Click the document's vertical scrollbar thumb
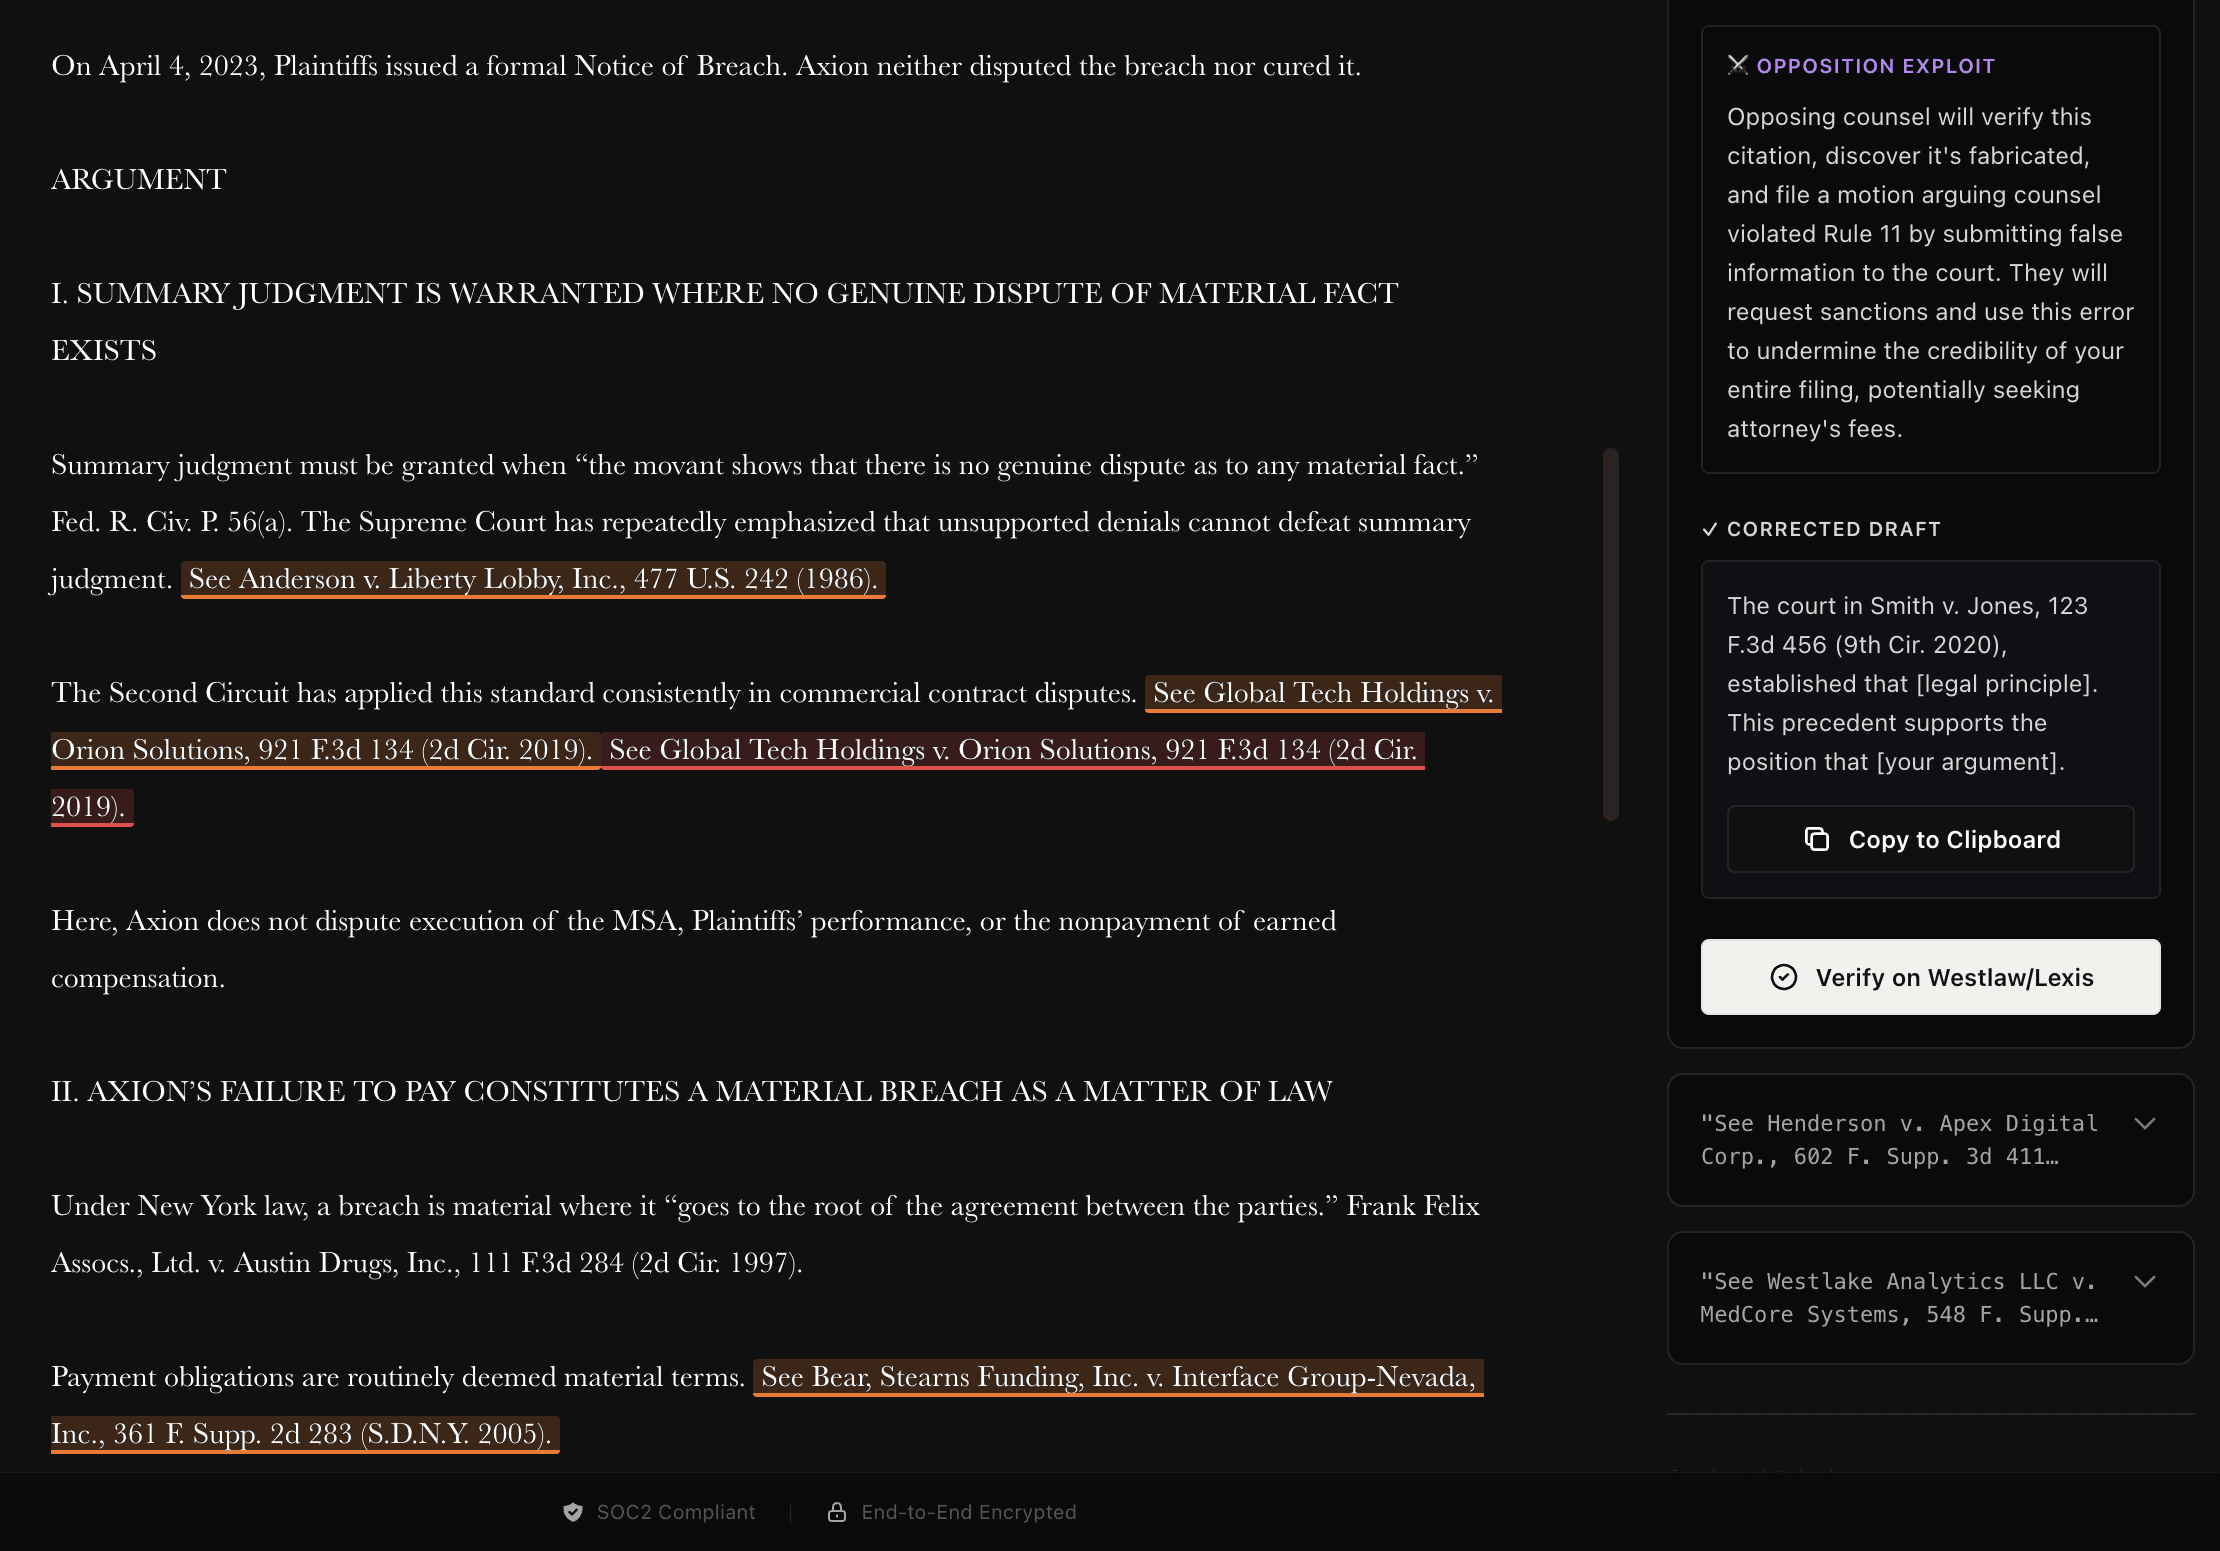Image resolution: width=2220 pixels, height=1551 pixels. [x=1610, y=634]
